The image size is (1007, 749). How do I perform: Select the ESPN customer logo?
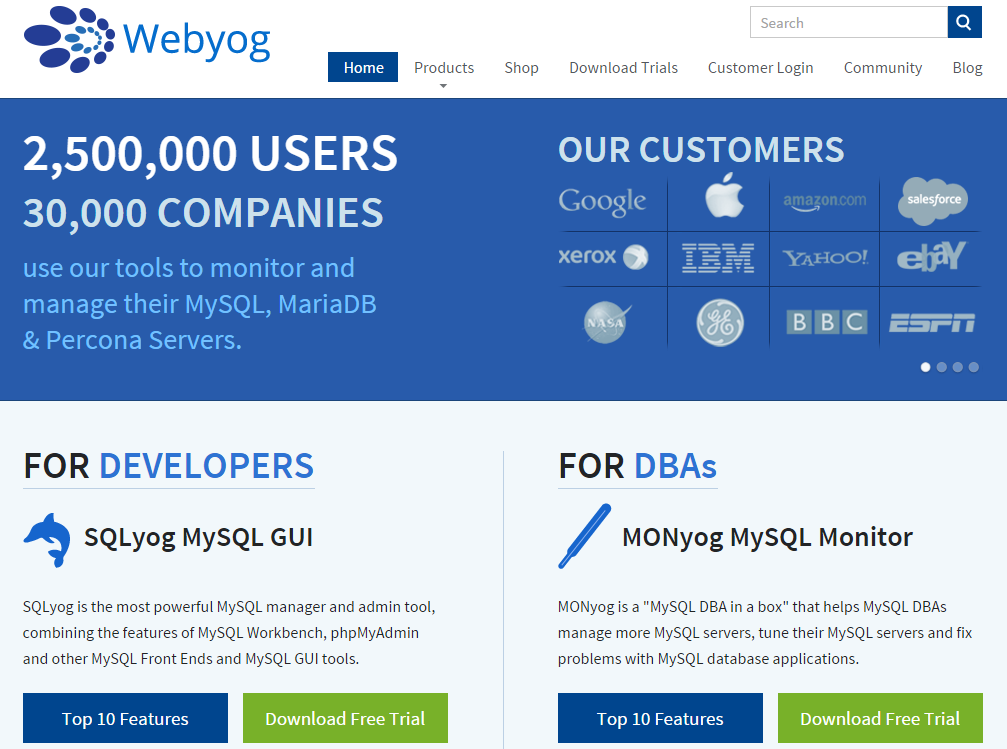coord(931,318)
